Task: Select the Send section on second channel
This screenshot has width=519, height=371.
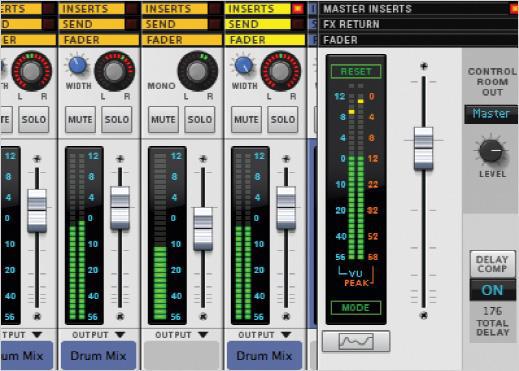Action: click(92, 24)
